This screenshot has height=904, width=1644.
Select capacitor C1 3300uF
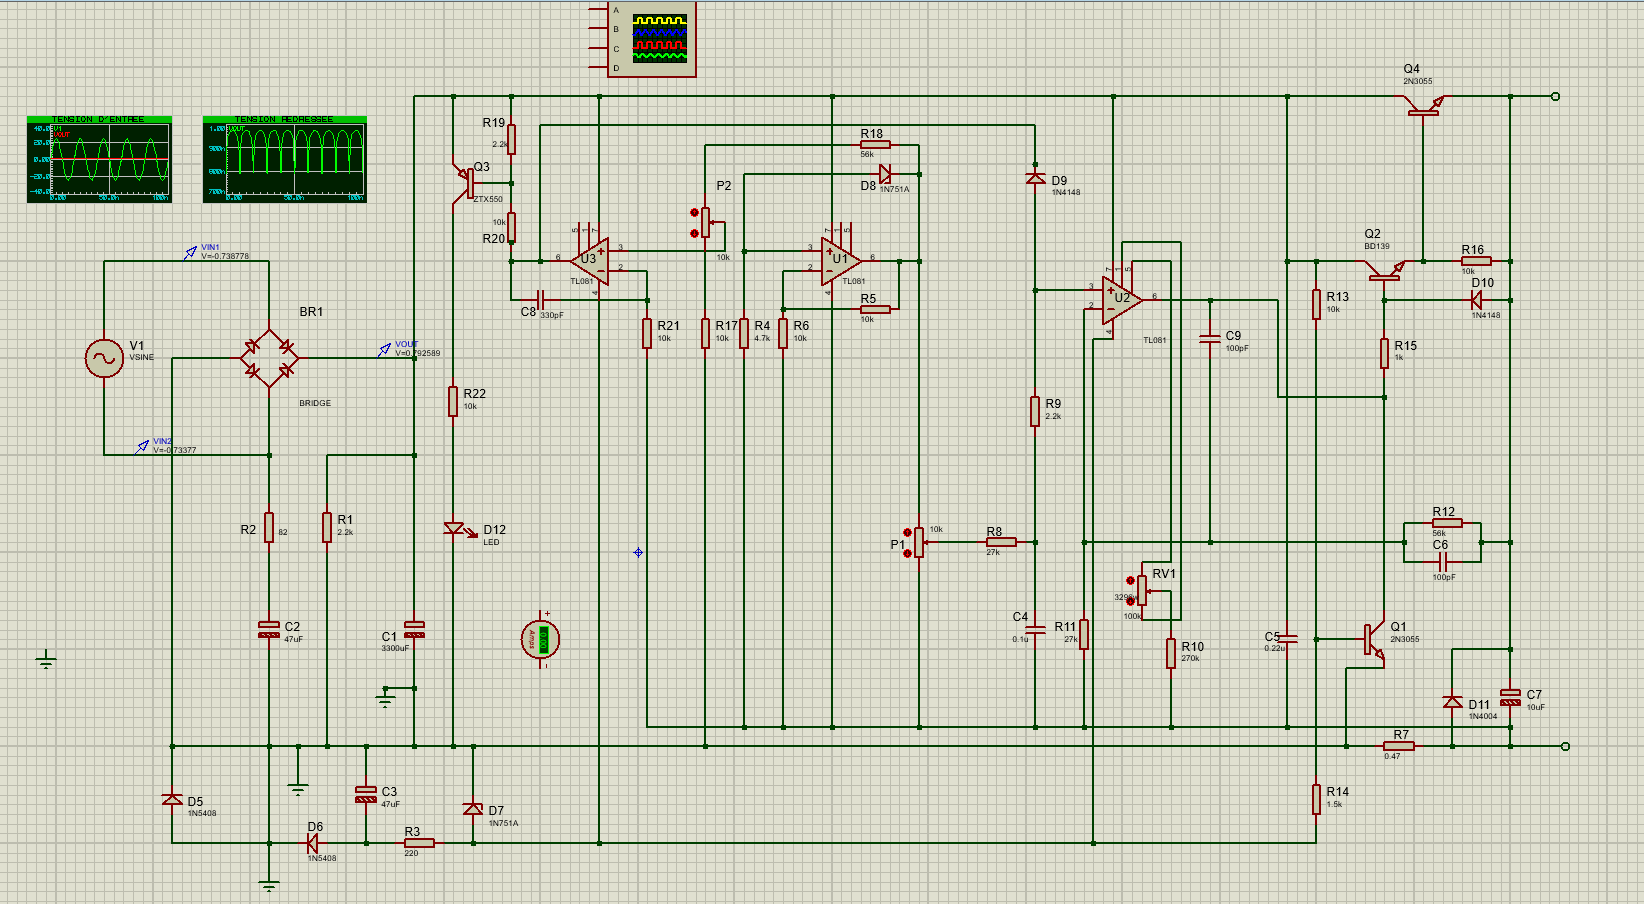point(414,629)
